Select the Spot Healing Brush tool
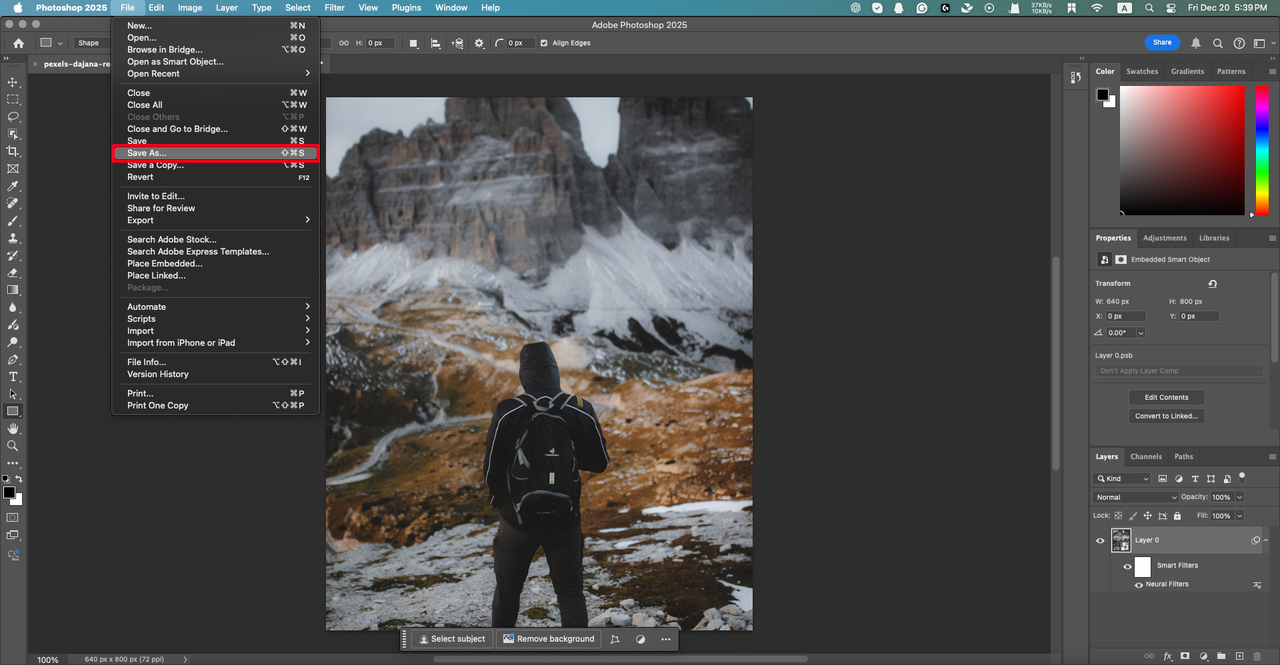This screenshot has height=665, width=1280. tap(13, 203)
